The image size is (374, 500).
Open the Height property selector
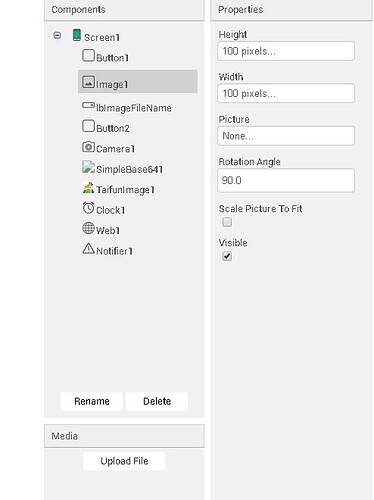tap(286, 51)
